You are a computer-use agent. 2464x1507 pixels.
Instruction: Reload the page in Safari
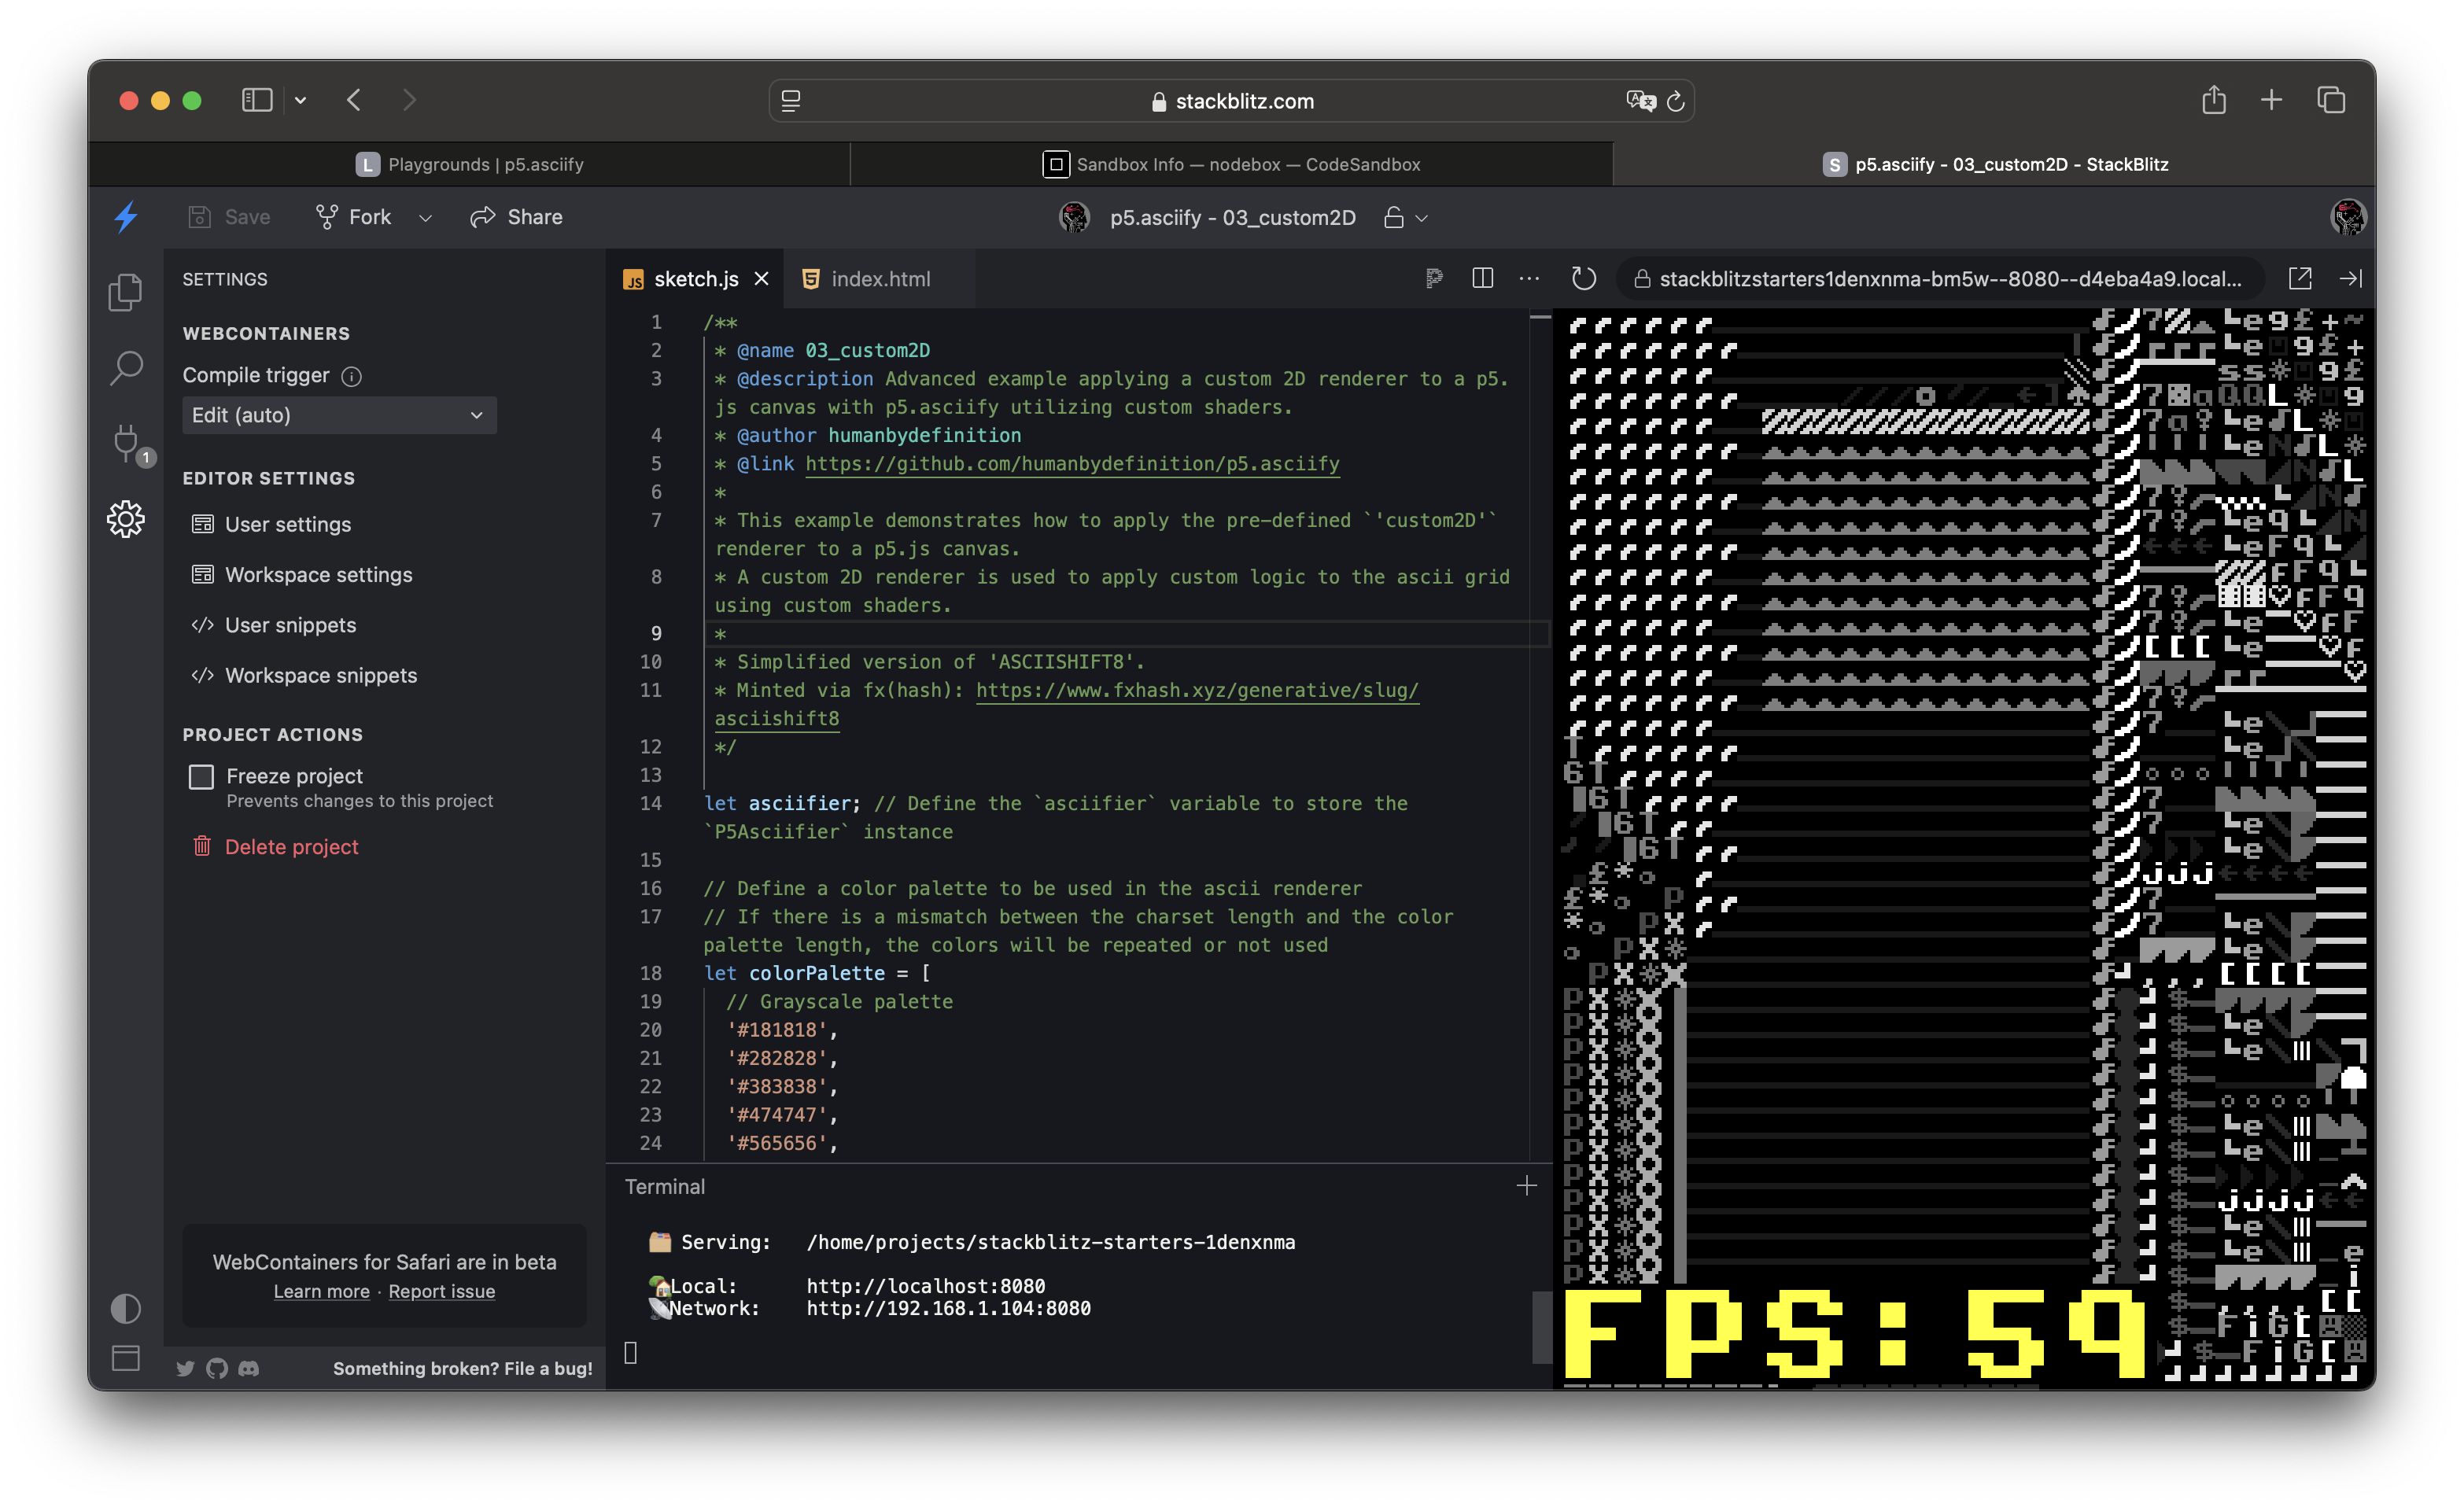[1676, 101]
